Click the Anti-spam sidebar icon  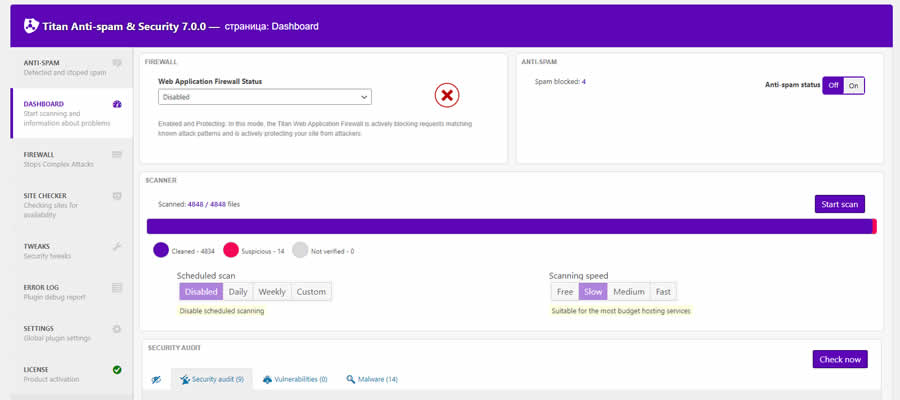[x=117, y=63]
